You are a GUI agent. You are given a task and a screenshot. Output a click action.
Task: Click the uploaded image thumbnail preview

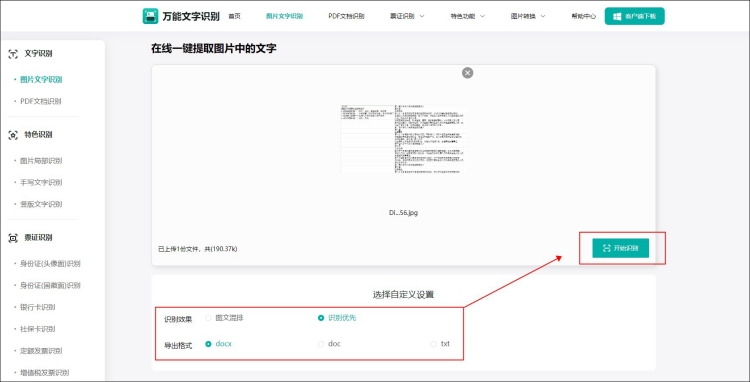(x=403, y=139)
